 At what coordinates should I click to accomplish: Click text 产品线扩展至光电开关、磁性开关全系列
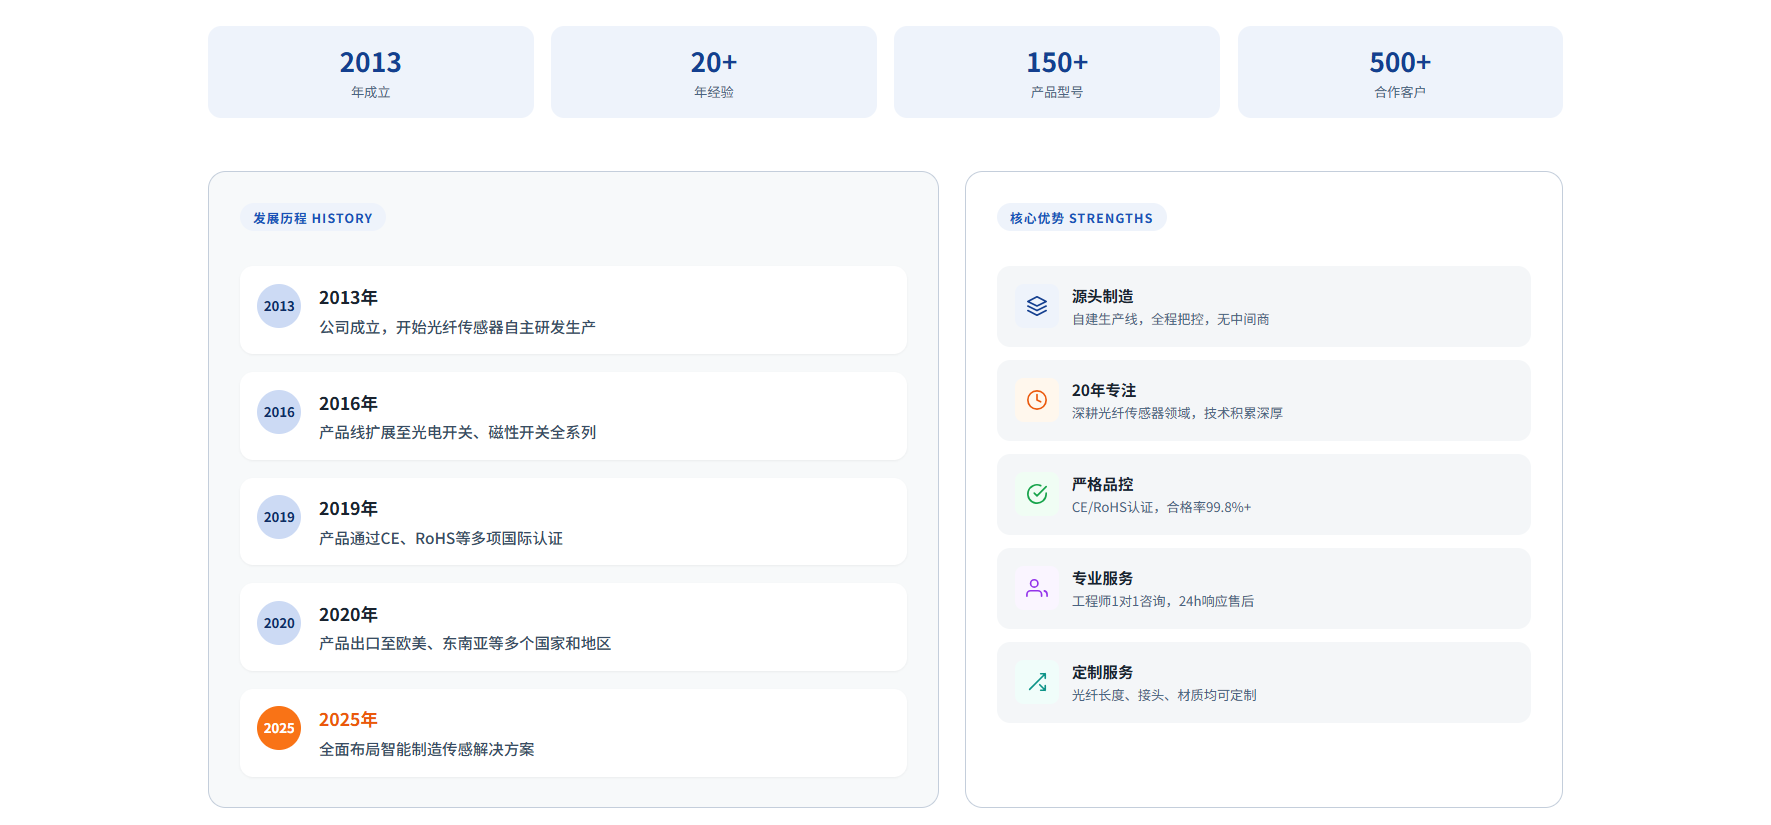point(457,432)
